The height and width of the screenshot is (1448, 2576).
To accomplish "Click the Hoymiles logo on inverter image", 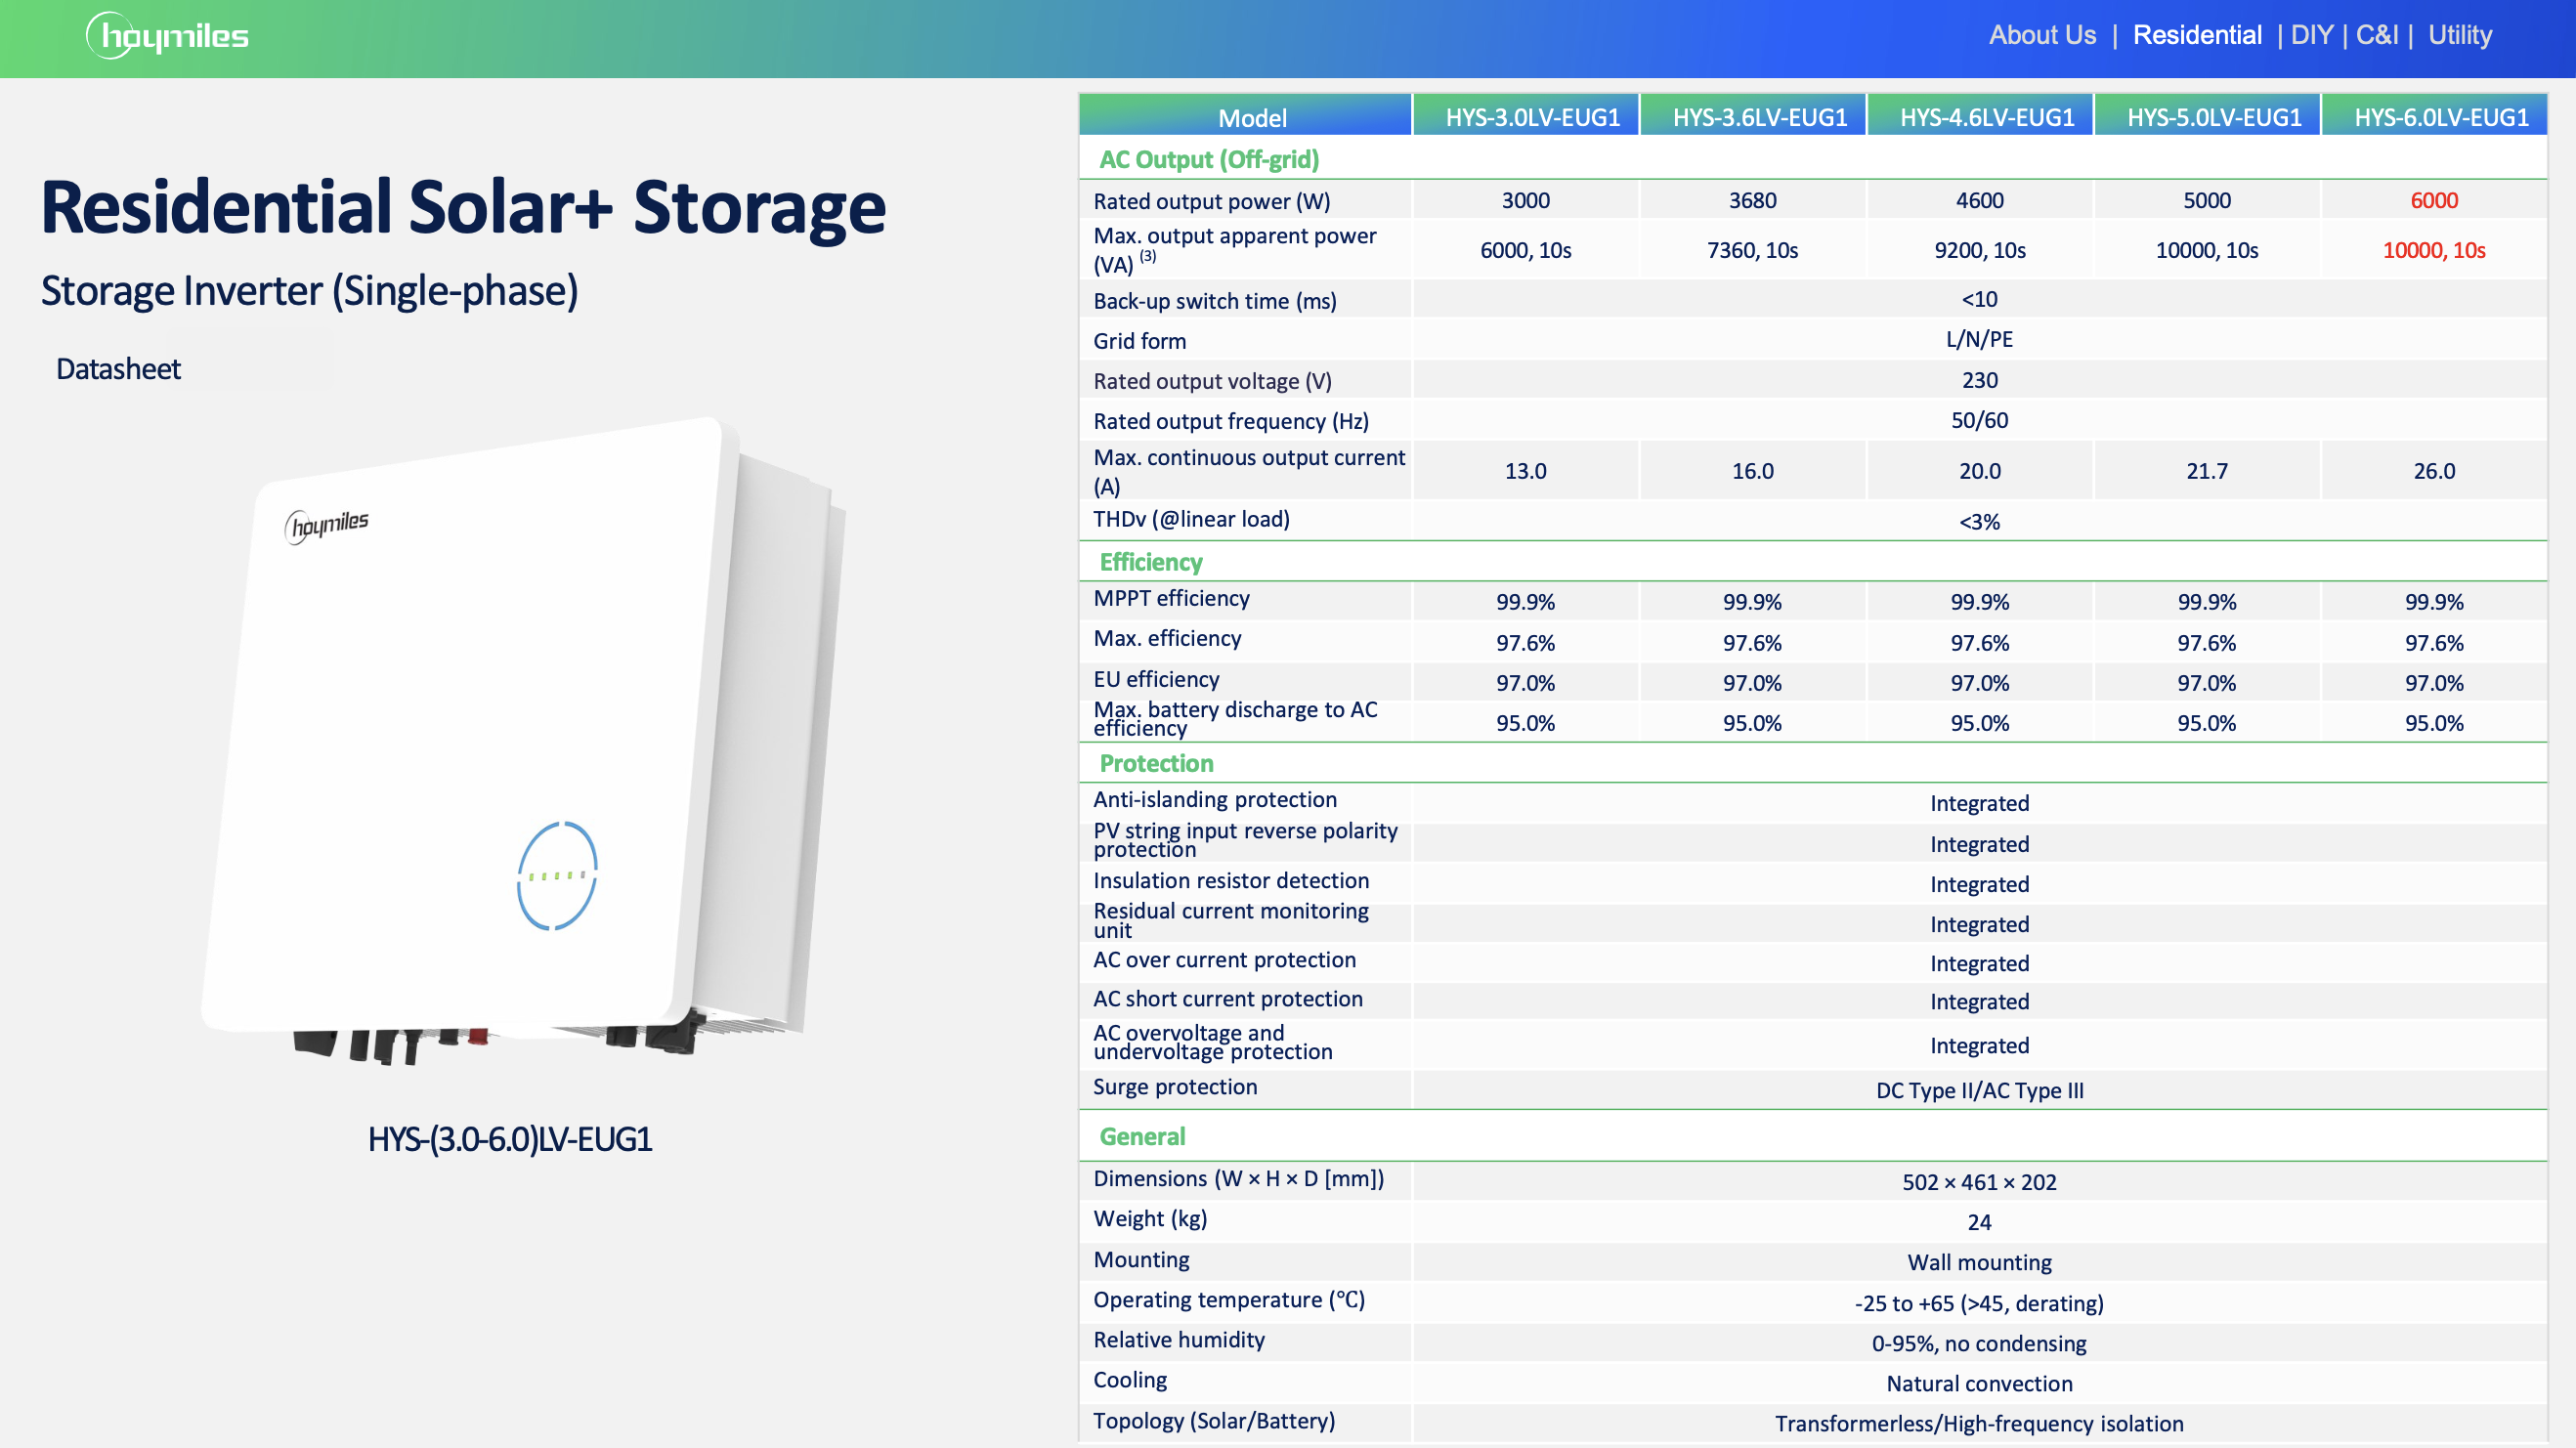I will point(327,525).
